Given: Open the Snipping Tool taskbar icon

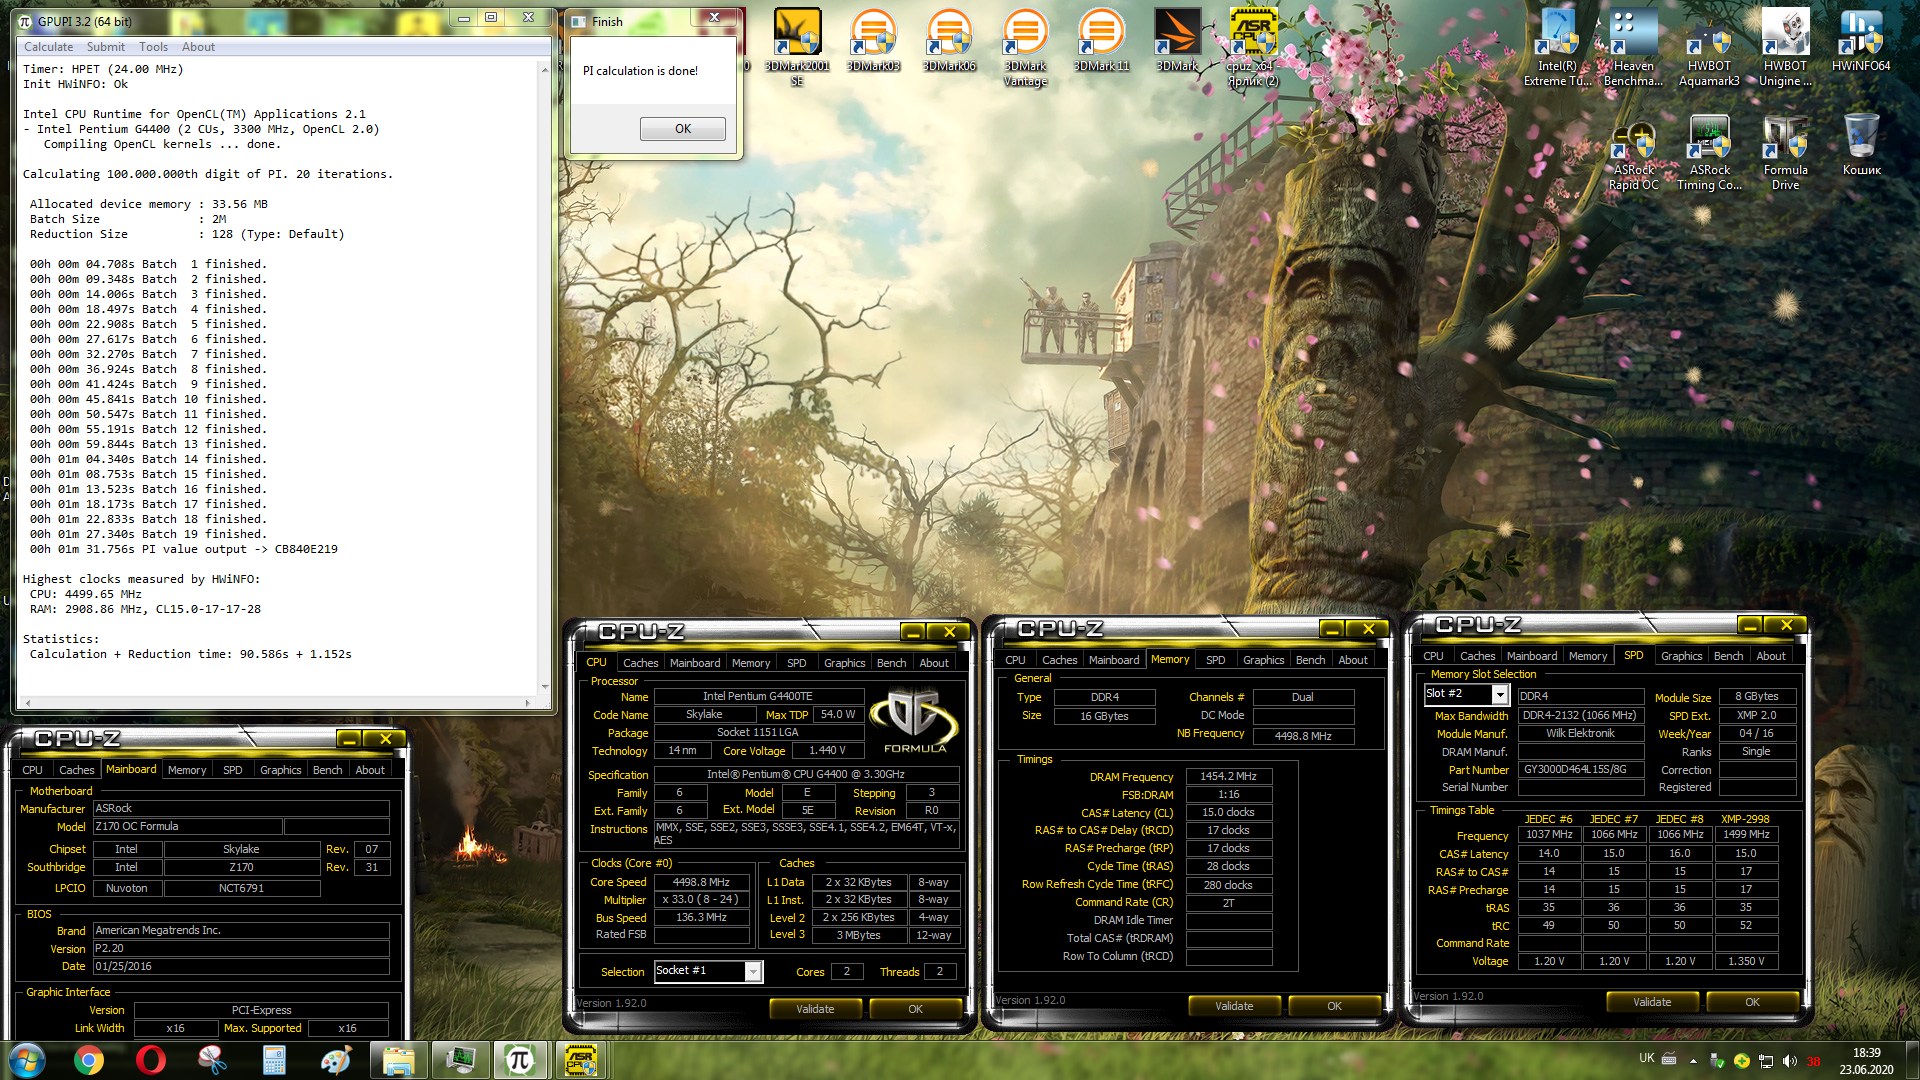Looking at the screenshot, I should (212, 1060).
